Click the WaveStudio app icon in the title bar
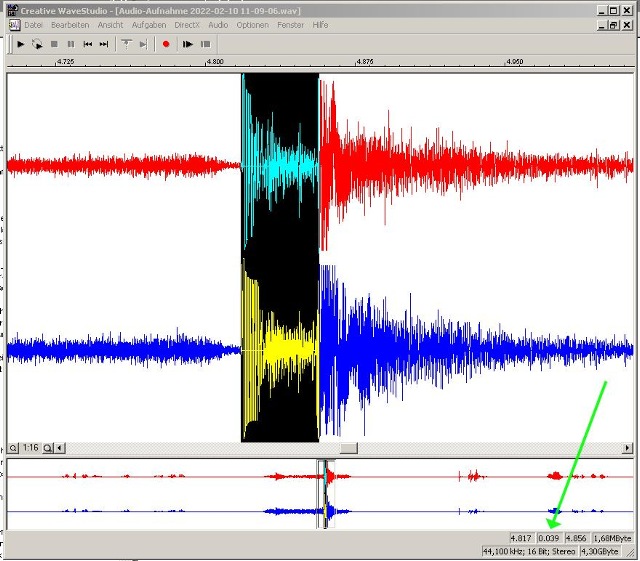Image resolution: width=640 pixels, height=561 pixels. pyautogui.click(x=13, y=10)
